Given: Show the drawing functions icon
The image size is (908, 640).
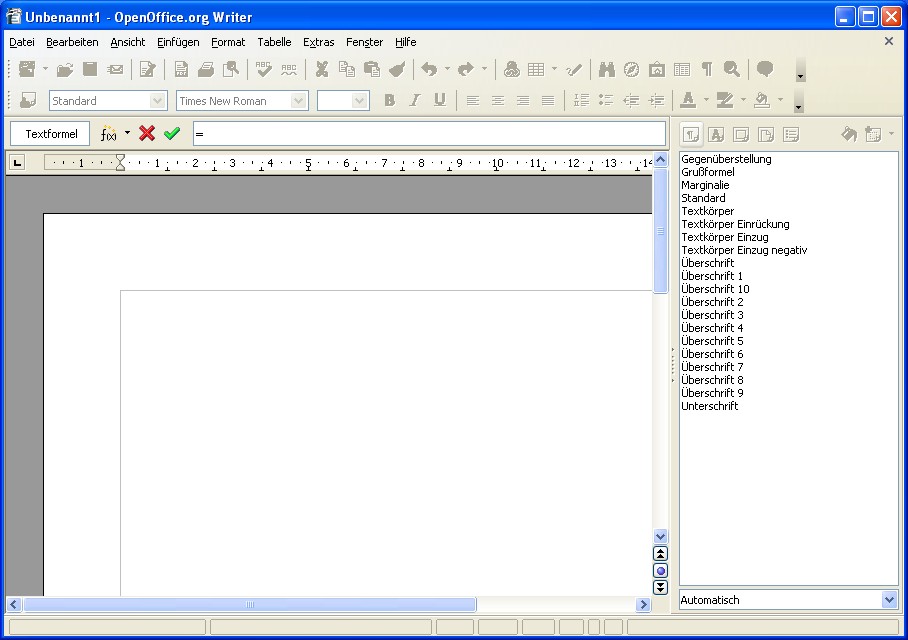Looking at the screenshot, I should 574,70.
